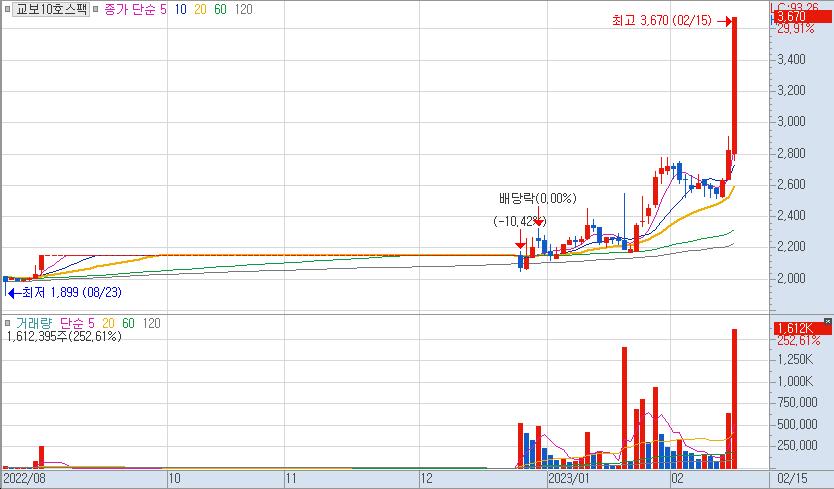Click the tall red 02/15 price candlestick

click(x=735, y=86)
